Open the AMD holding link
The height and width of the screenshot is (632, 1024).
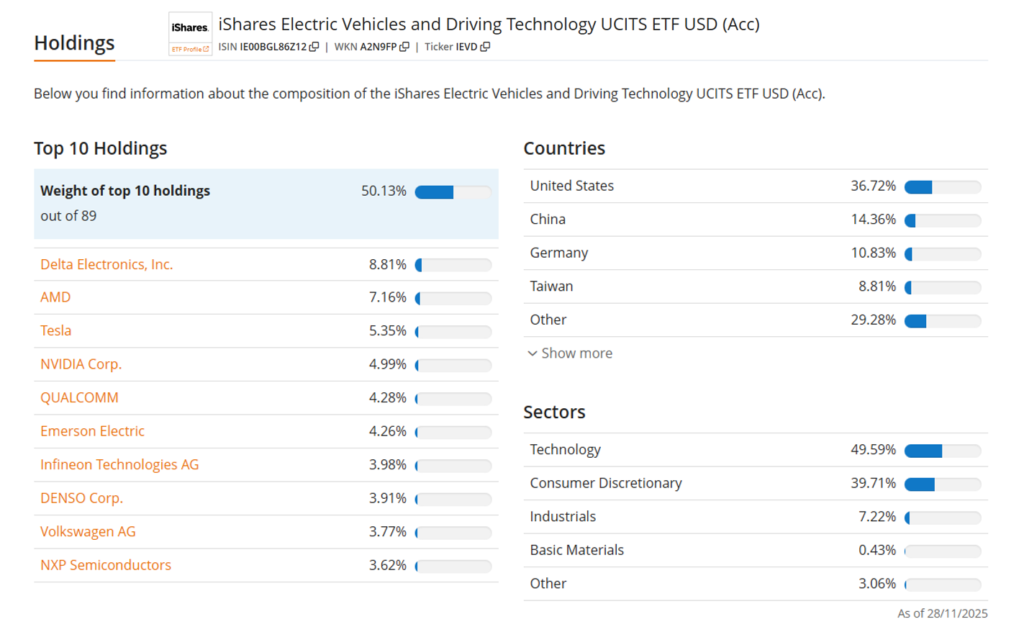pyautogui.click(x=56, y=297)
